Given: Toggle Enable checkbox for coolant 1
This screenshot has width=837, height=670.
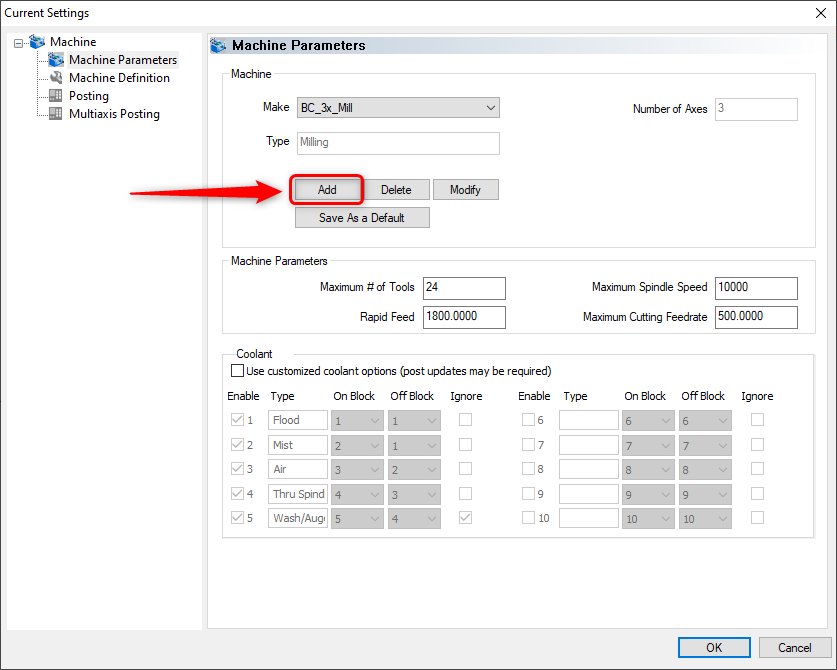Looking at the screenshot, I should pos(238,420).
